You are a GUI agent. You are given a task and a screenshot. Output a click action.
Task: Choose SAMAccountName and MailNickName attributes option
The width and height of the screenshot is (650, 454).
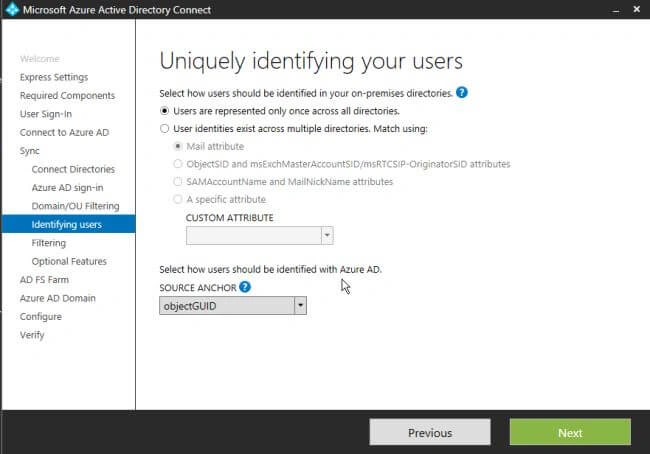point(178,182)
